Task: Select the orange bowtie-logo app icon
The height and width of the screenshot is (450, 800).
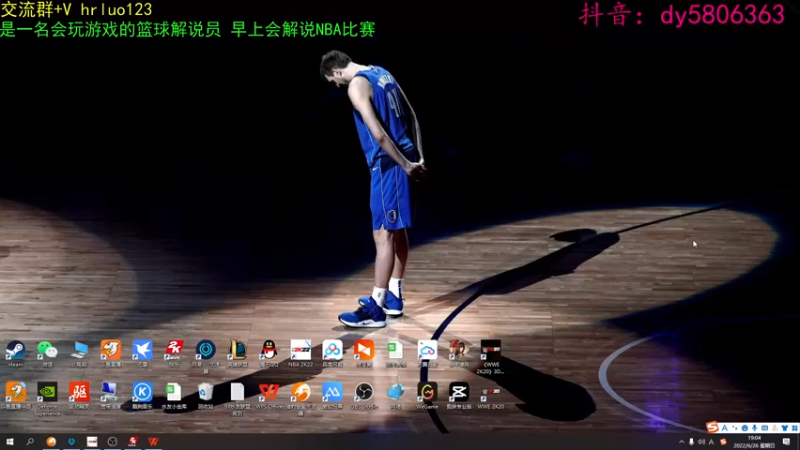Action: click(x=364, y=353)
